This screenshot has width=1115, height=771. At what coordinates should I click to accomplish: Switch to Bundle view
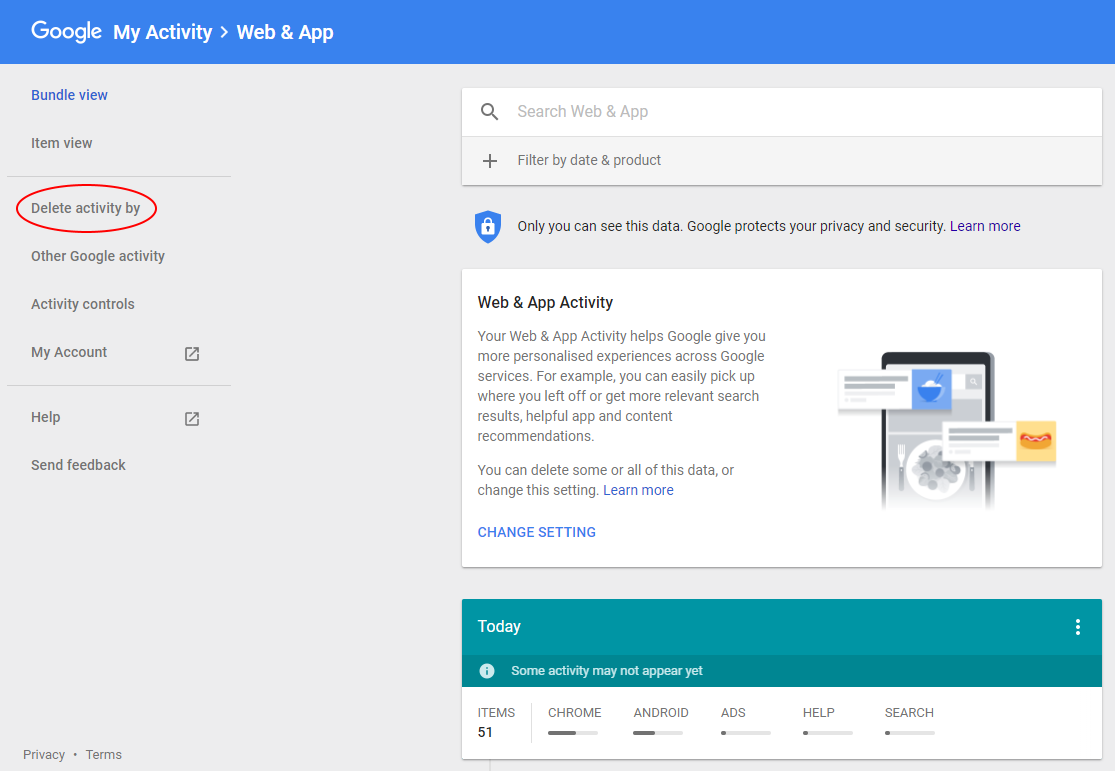tap(69, 95)
